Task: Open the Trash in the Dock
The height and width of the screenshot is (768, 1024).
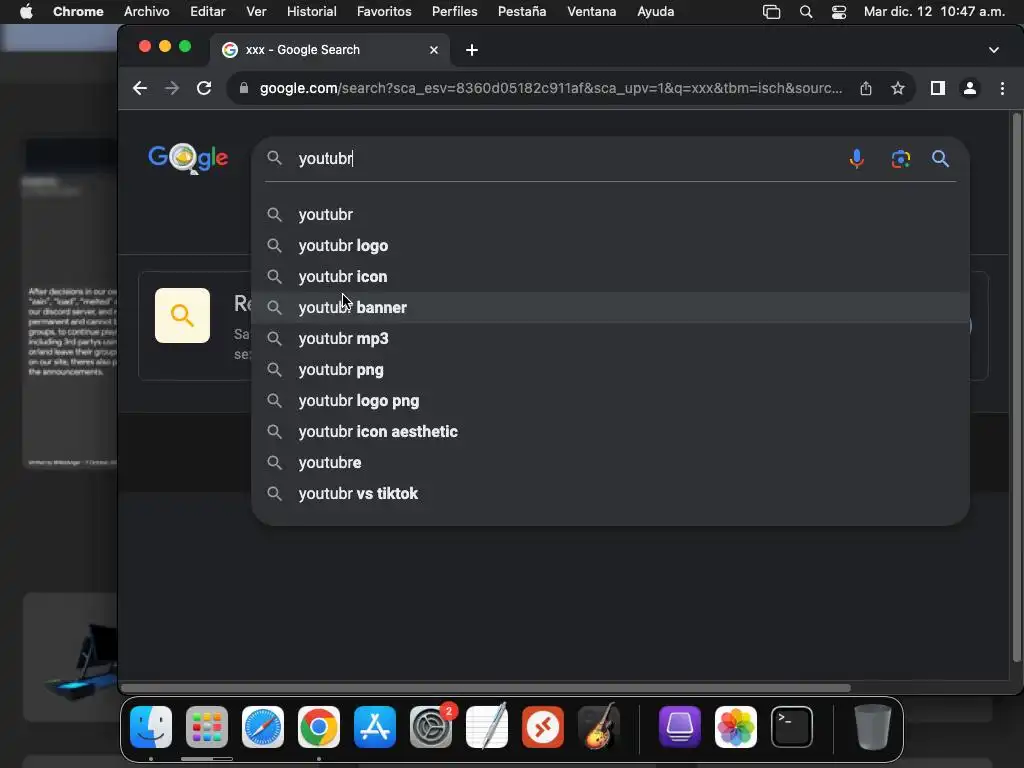Action: pyautogui.click(x=873, y=727)
